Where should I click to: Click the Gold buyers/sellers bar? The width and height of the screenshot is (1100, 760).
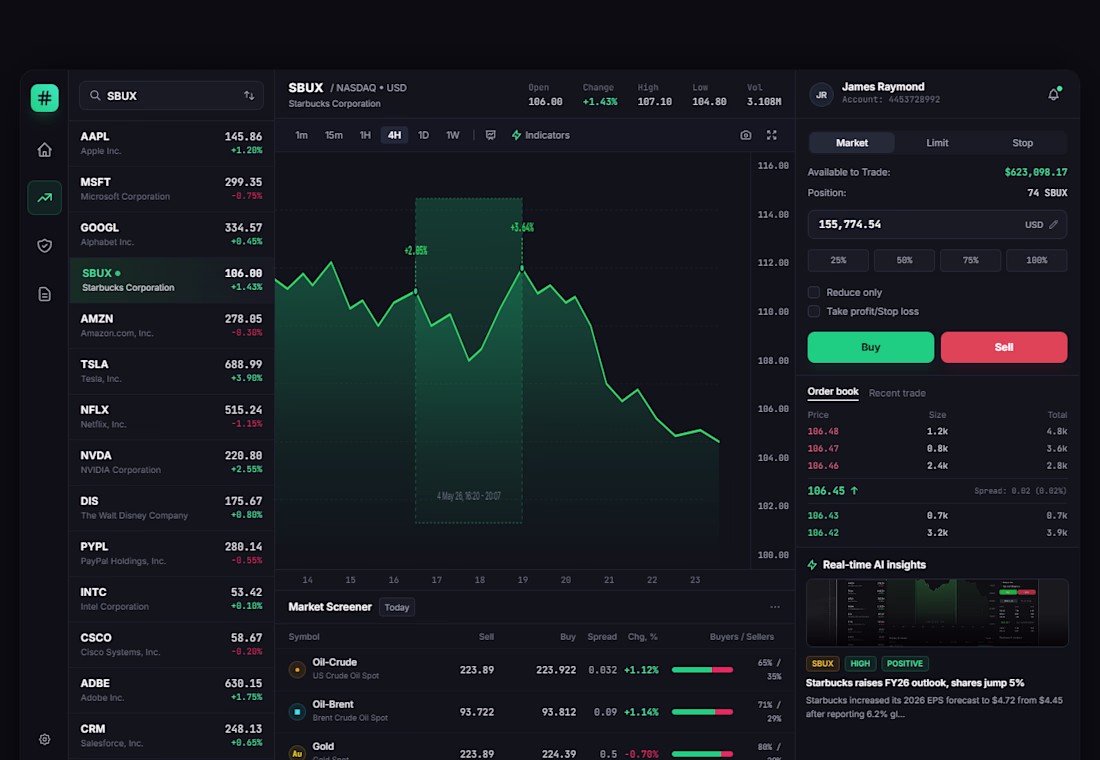[x=702, y=754]
